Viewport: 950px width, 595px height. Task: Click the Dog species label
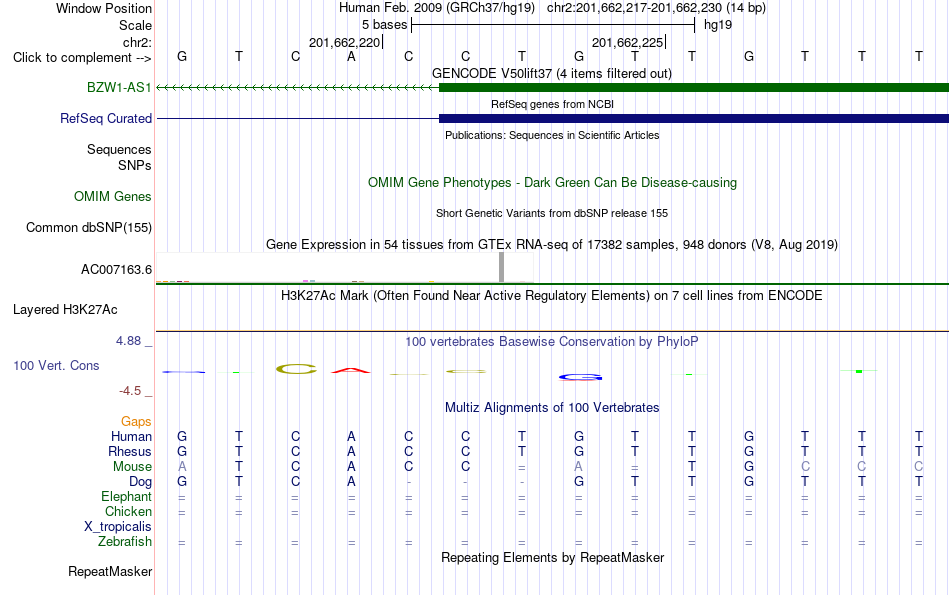140,482
